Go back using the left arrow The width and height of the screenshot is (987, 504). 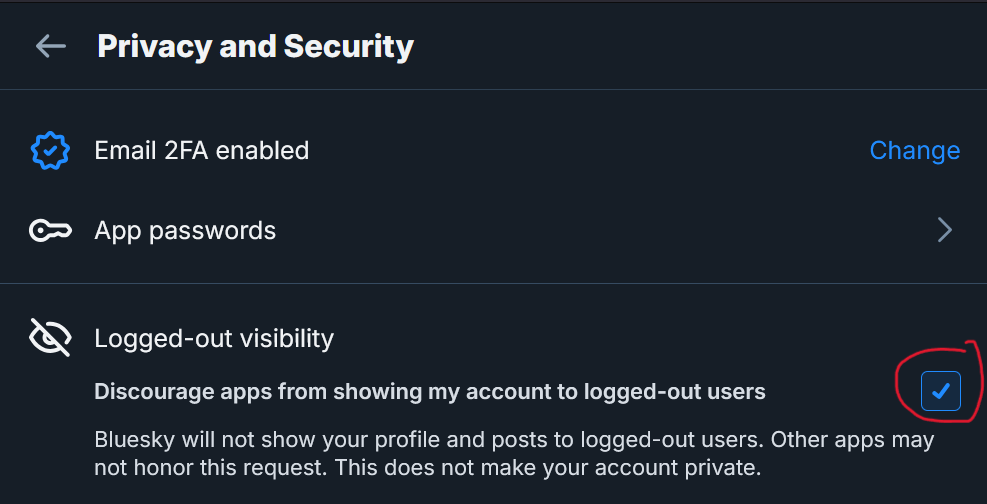(x=50, y=46)
